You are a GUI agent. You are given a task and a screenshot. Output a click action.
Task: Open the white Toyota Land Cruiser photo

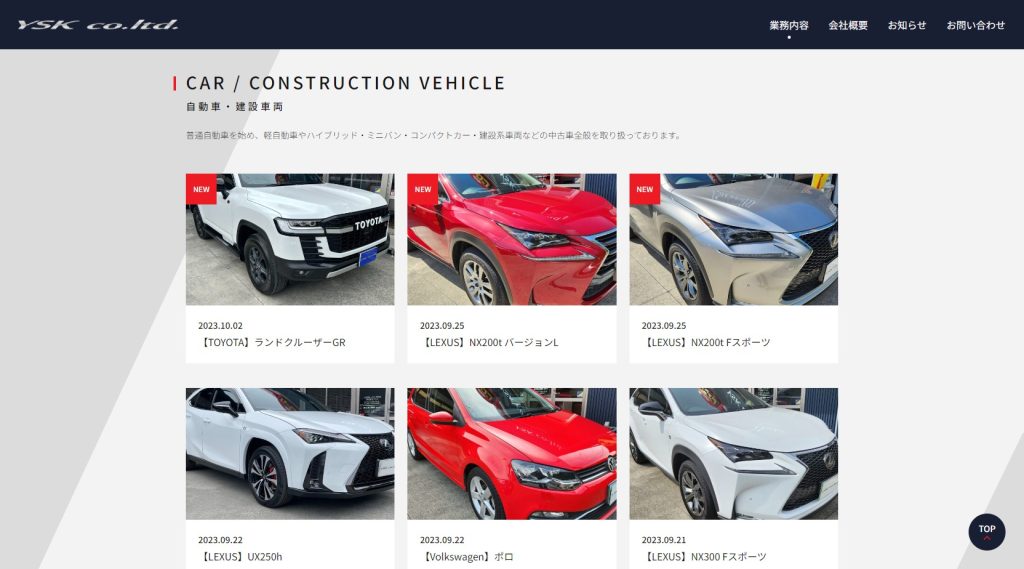(290, 239)
